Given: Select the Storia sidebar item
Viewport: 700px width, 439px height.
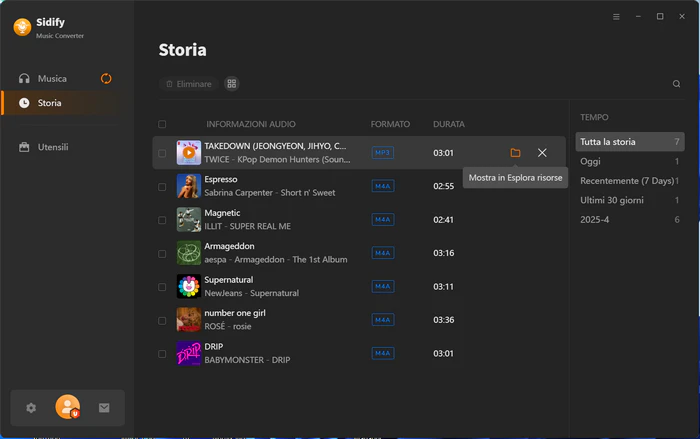Looking at the screenshot, I should [x=60, y=103].
